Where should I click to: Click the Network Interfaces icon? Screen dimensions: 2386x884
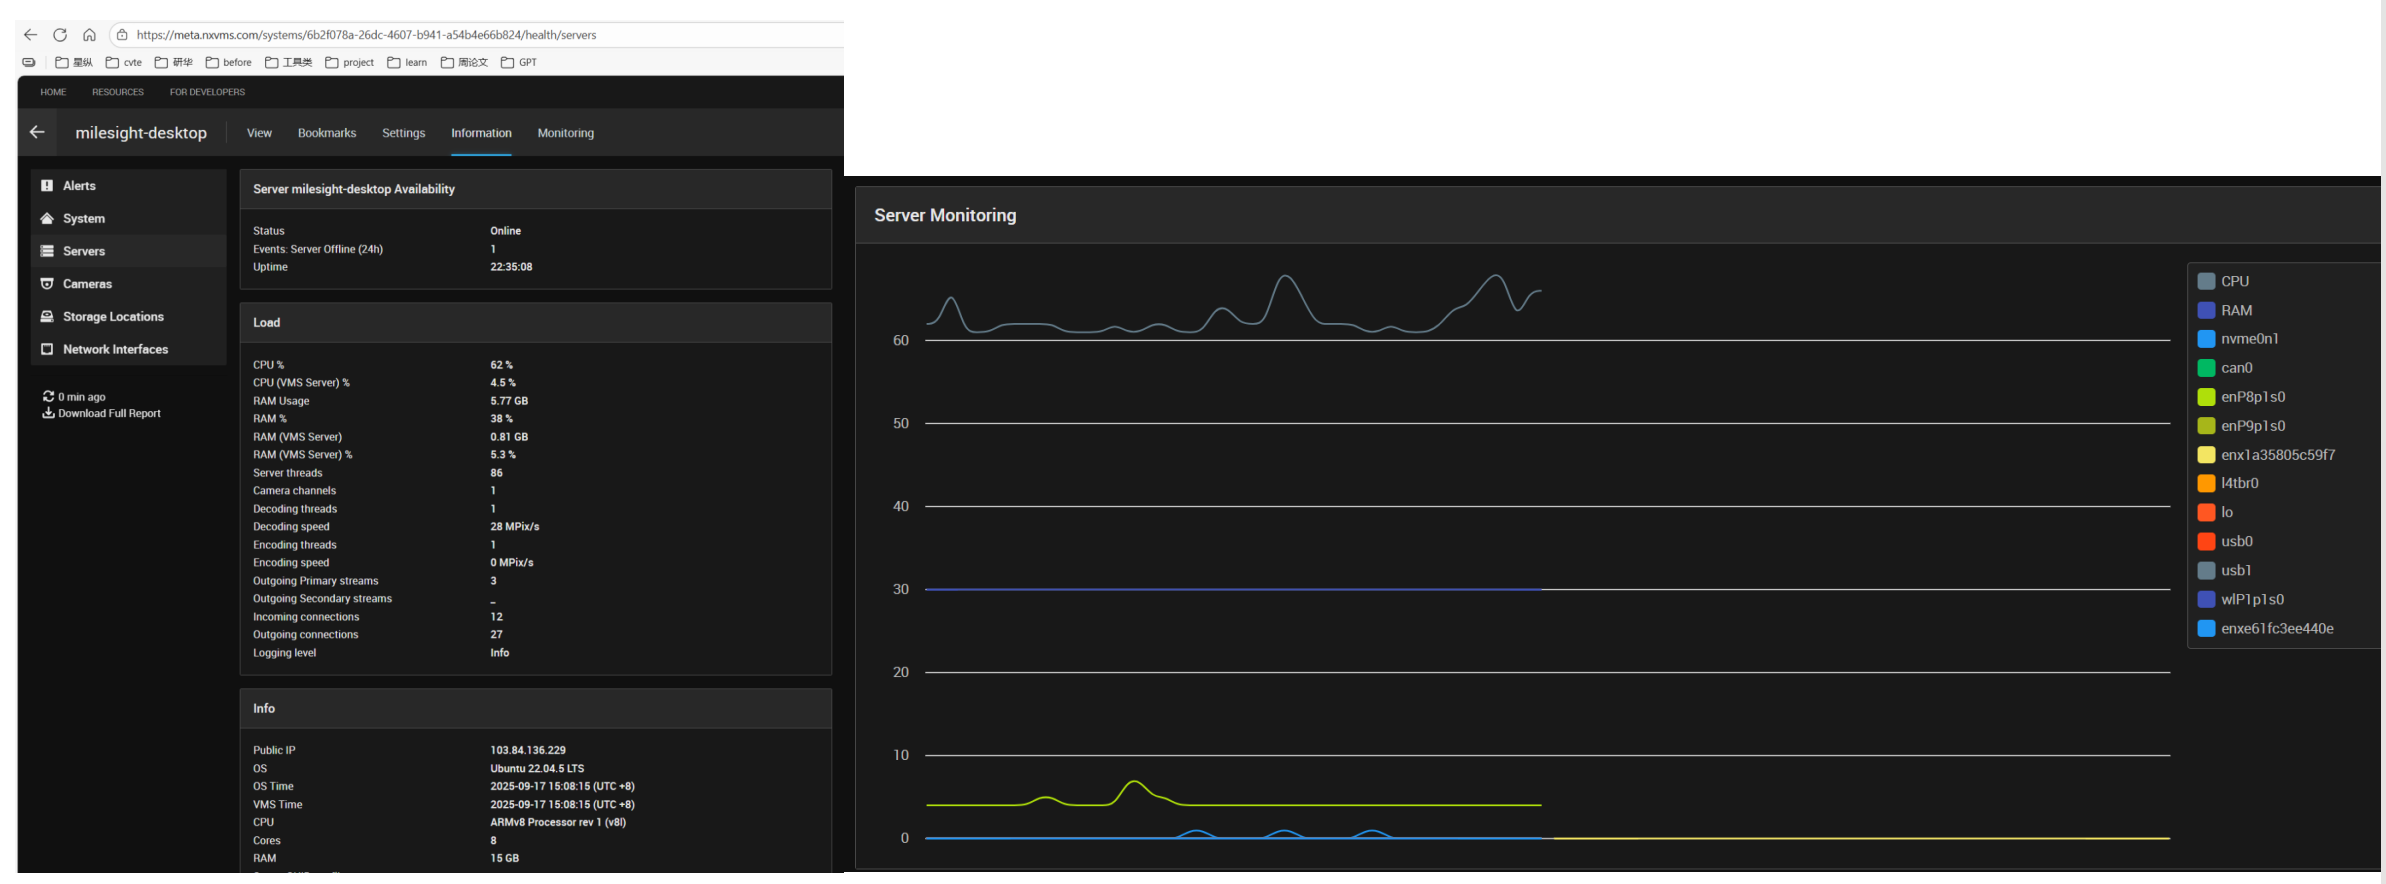coord(47,350)
